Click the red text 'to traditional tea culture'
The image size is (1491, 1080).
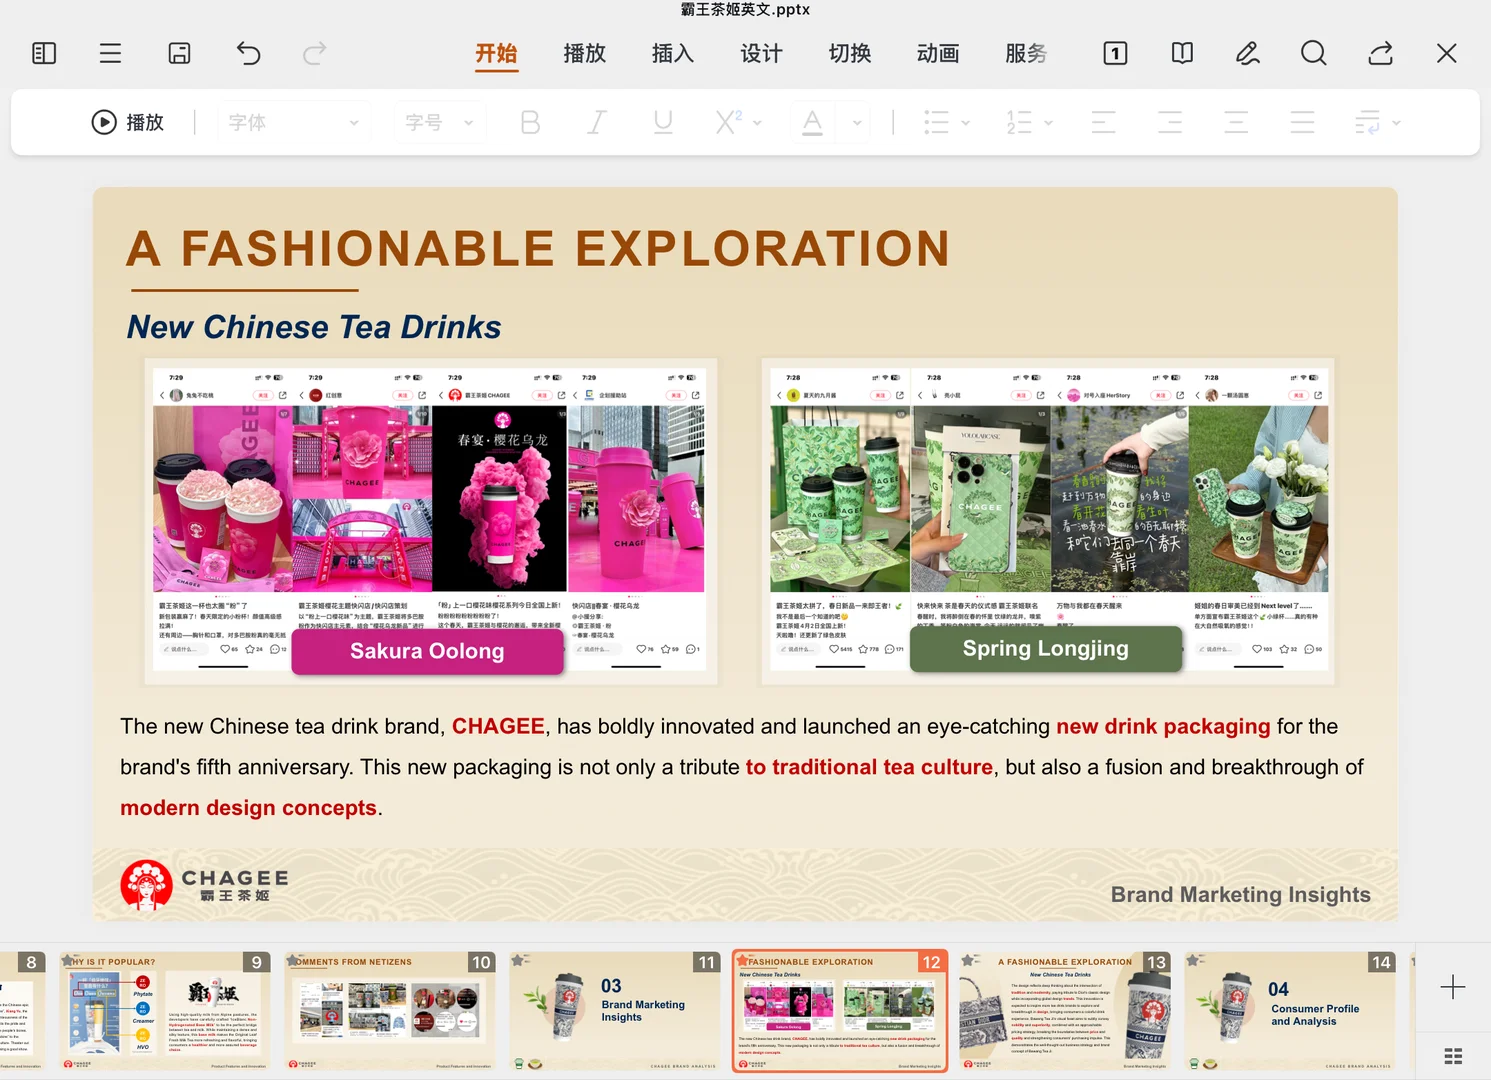[x=869, y=768]
